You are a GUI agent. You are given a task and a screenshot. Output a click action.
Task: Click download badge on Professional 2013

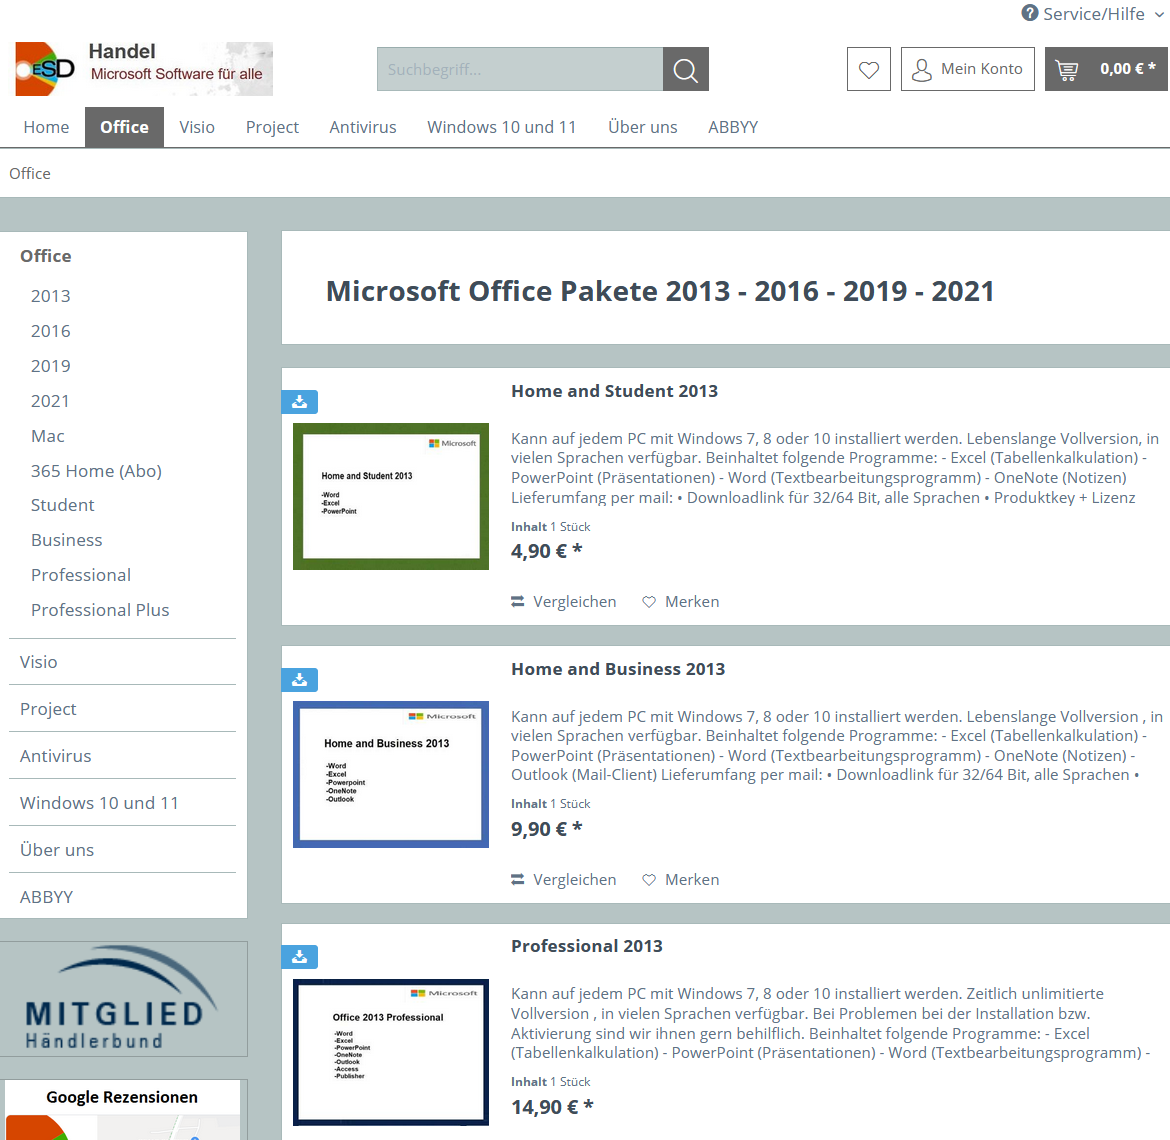(299, 956)
